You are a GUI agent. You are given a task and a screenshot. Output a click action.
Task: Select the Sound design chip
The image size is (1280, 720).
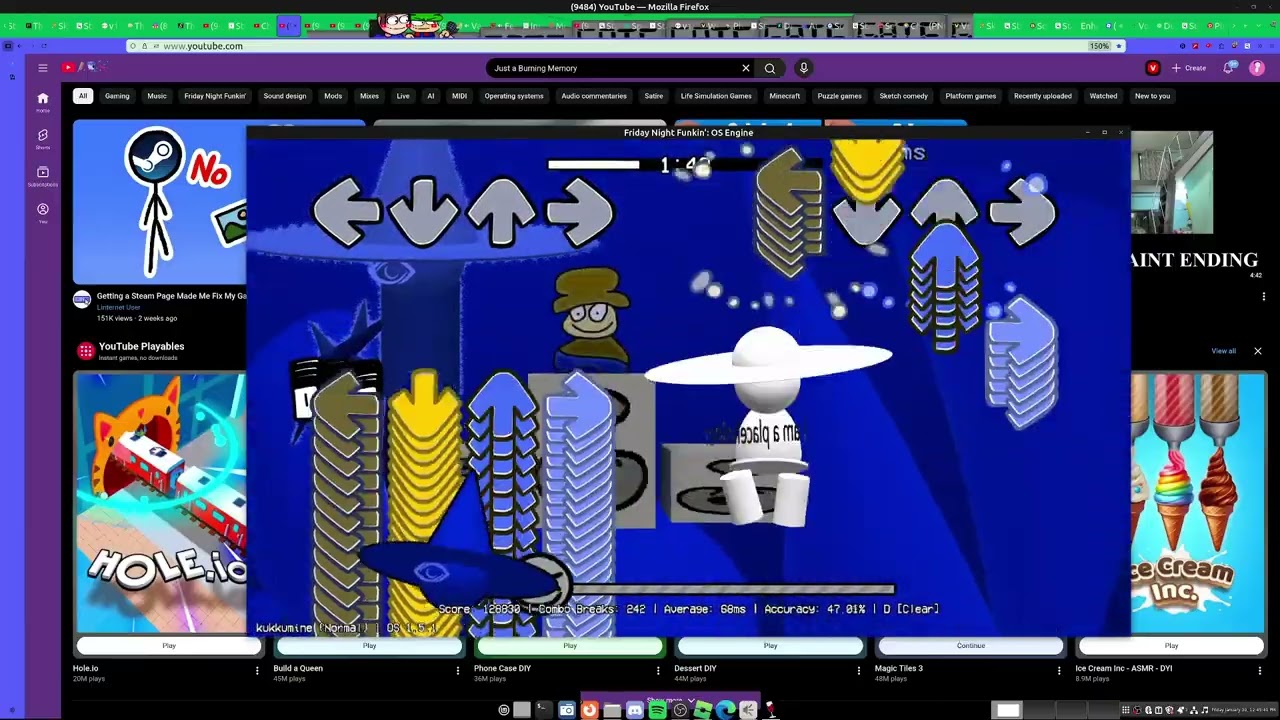[x=285, y=96]
